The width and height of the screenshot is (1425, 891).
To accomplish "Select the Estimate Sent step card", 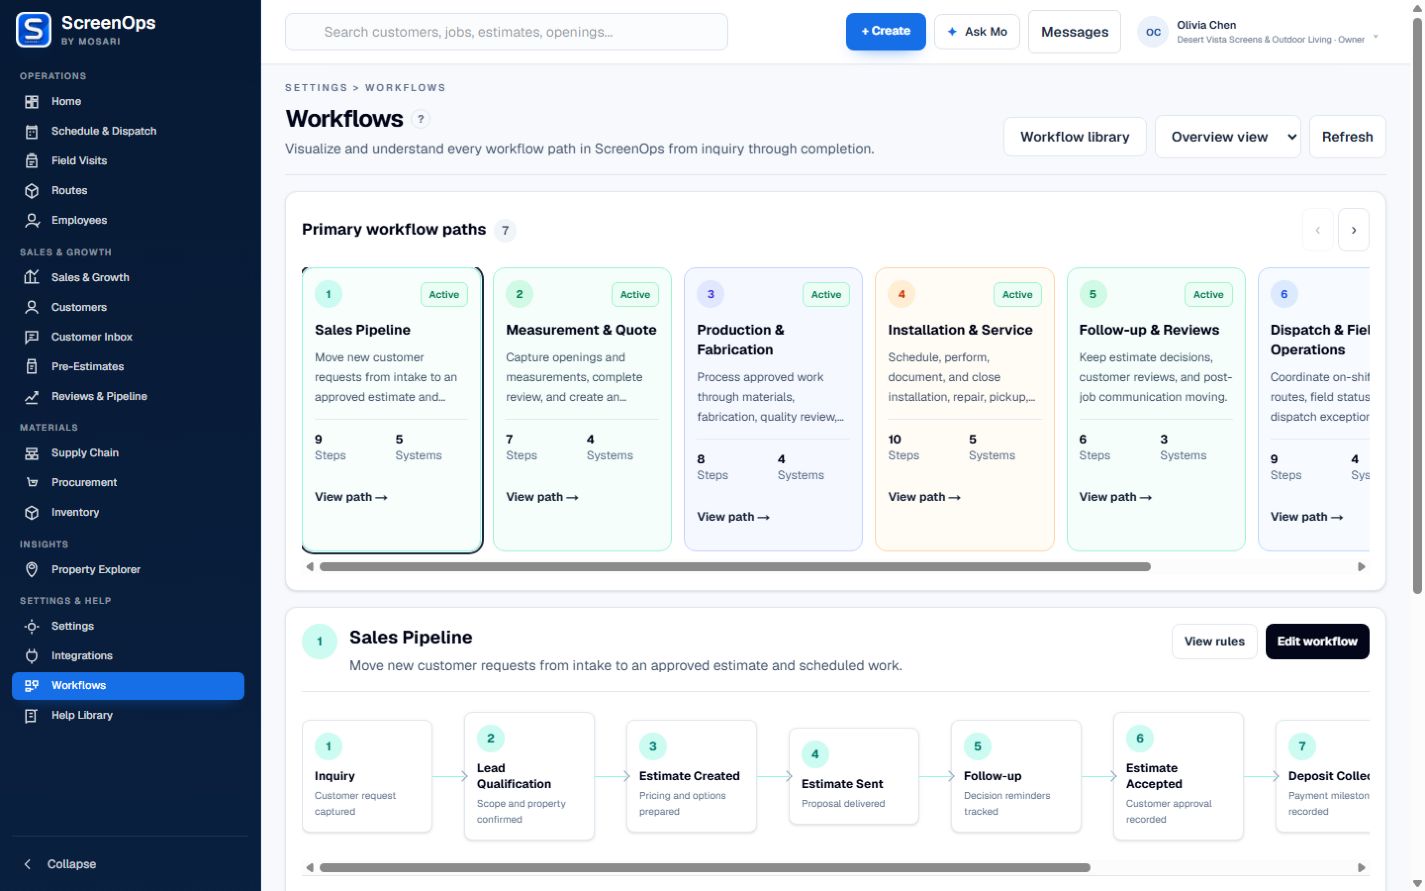I will pyautogui.click(x=854, y=777).
